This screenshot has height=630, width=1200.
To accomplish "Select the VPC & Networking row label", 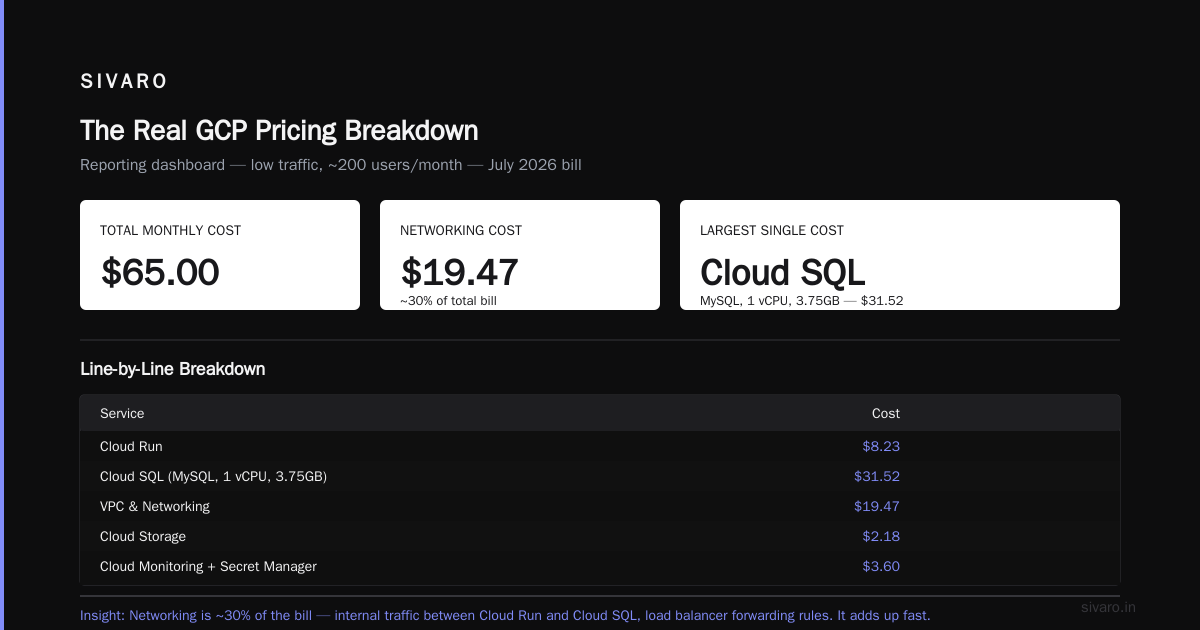I will pyautogui.click(x=155, y=506).
